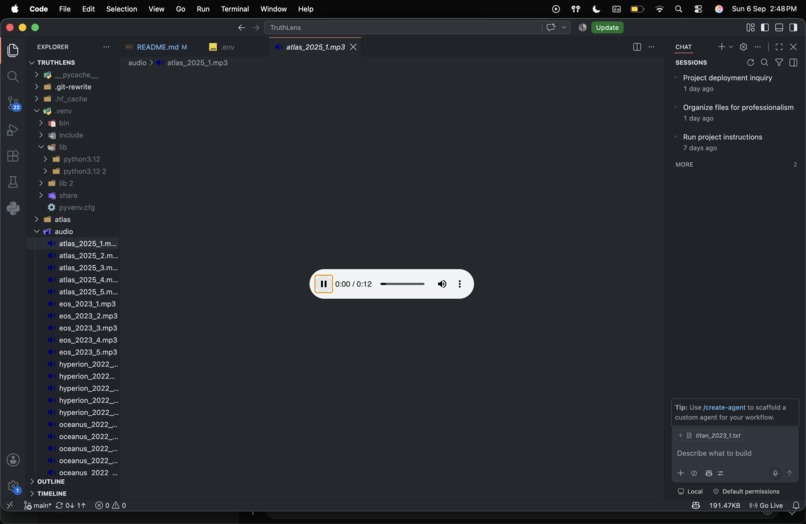
Task: Send the chat message arrow
Action: [790, 473]
